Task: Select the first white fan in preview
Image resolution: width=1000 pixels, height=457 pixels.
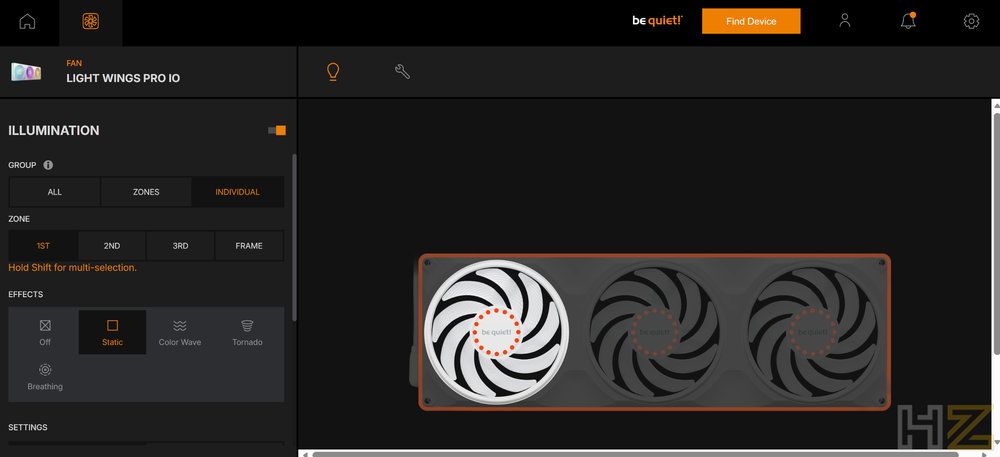Action: pos(496,332)
